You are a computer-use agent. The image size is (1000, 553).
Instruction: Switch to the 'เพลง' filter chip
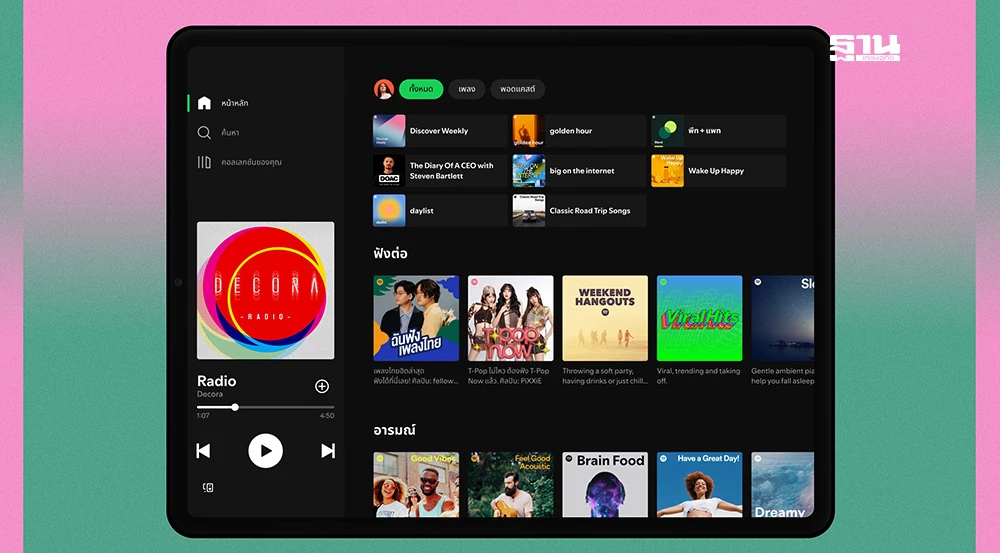coord(466,89)
